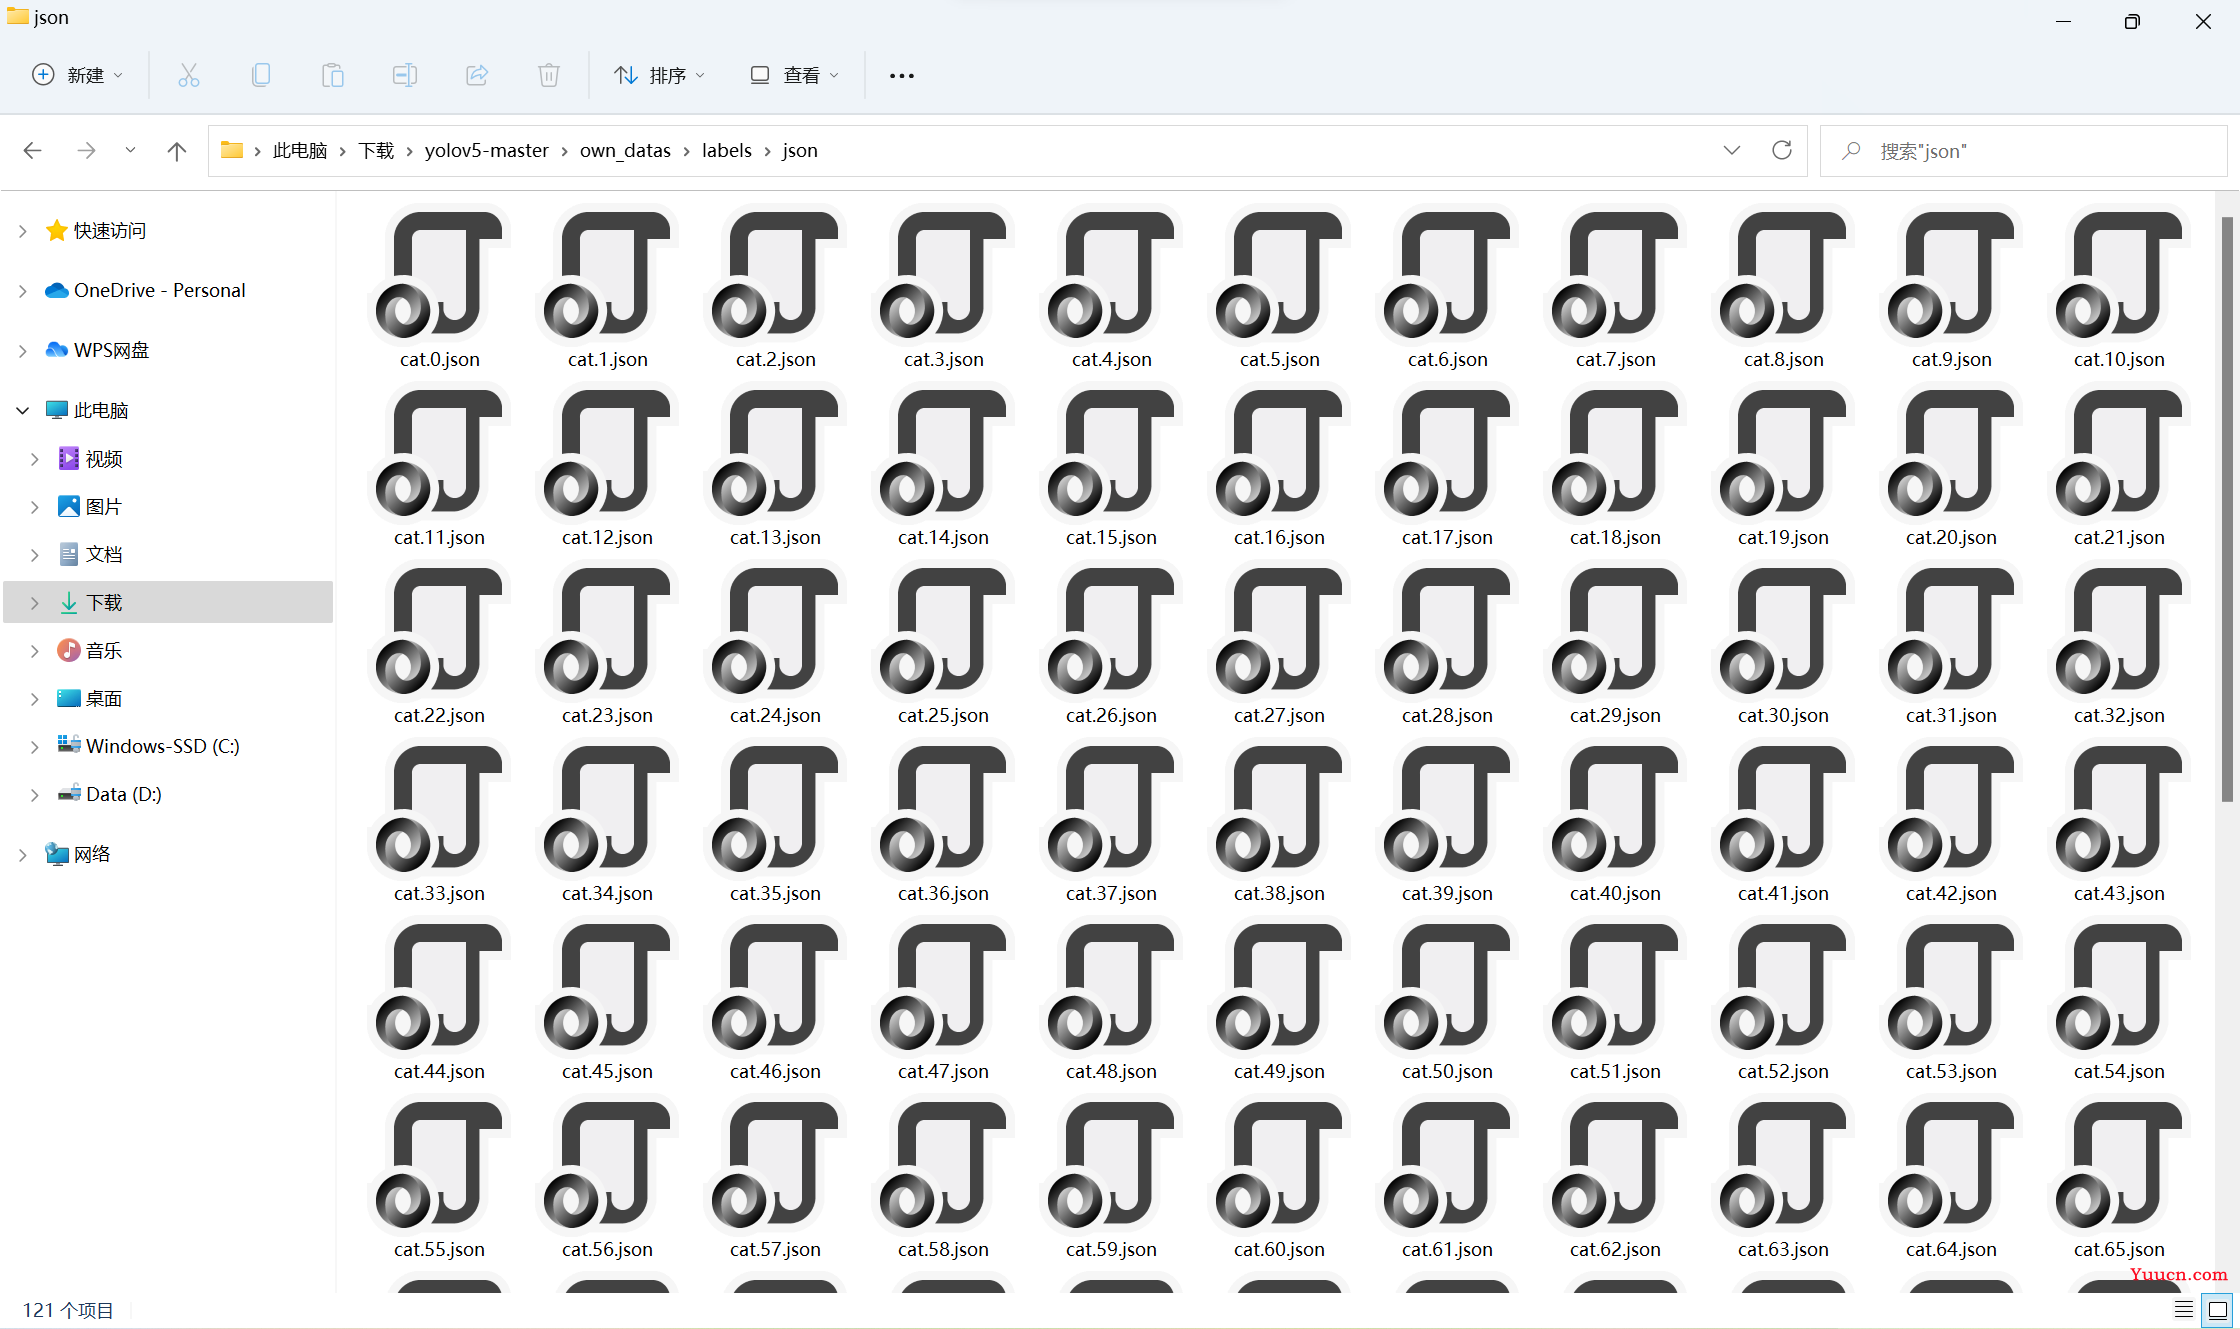Click 下载 in the address breadcrumb

coord(376,150)
